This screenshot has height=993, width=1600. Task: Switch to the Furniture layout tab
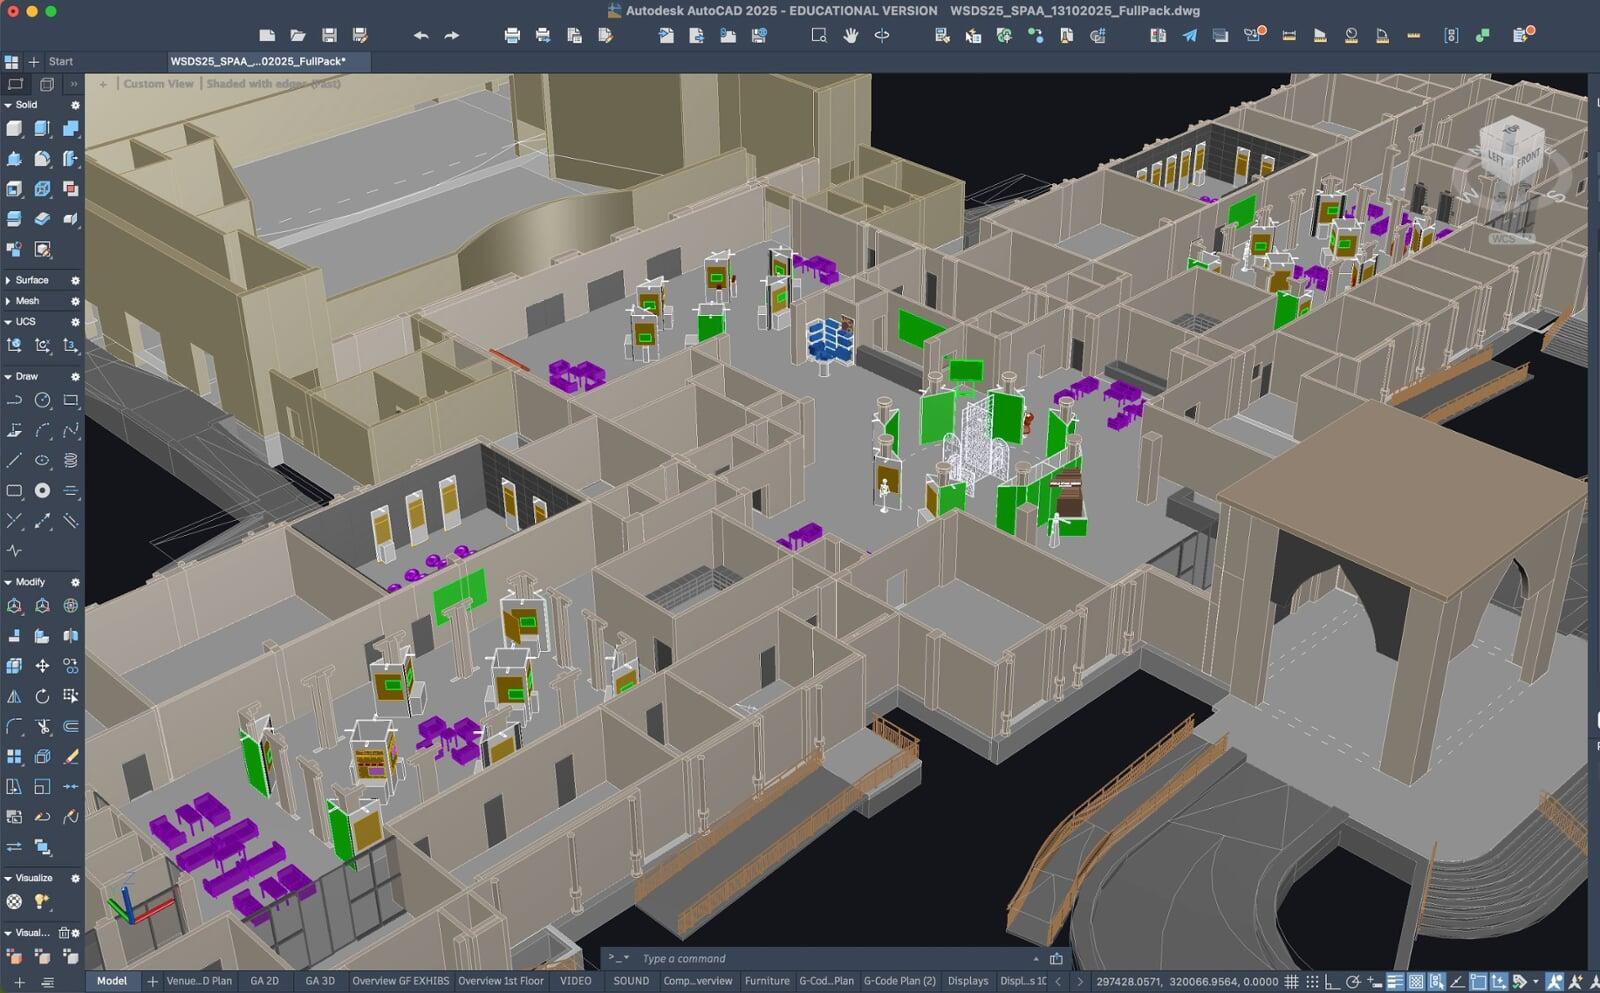pos(767,981)
